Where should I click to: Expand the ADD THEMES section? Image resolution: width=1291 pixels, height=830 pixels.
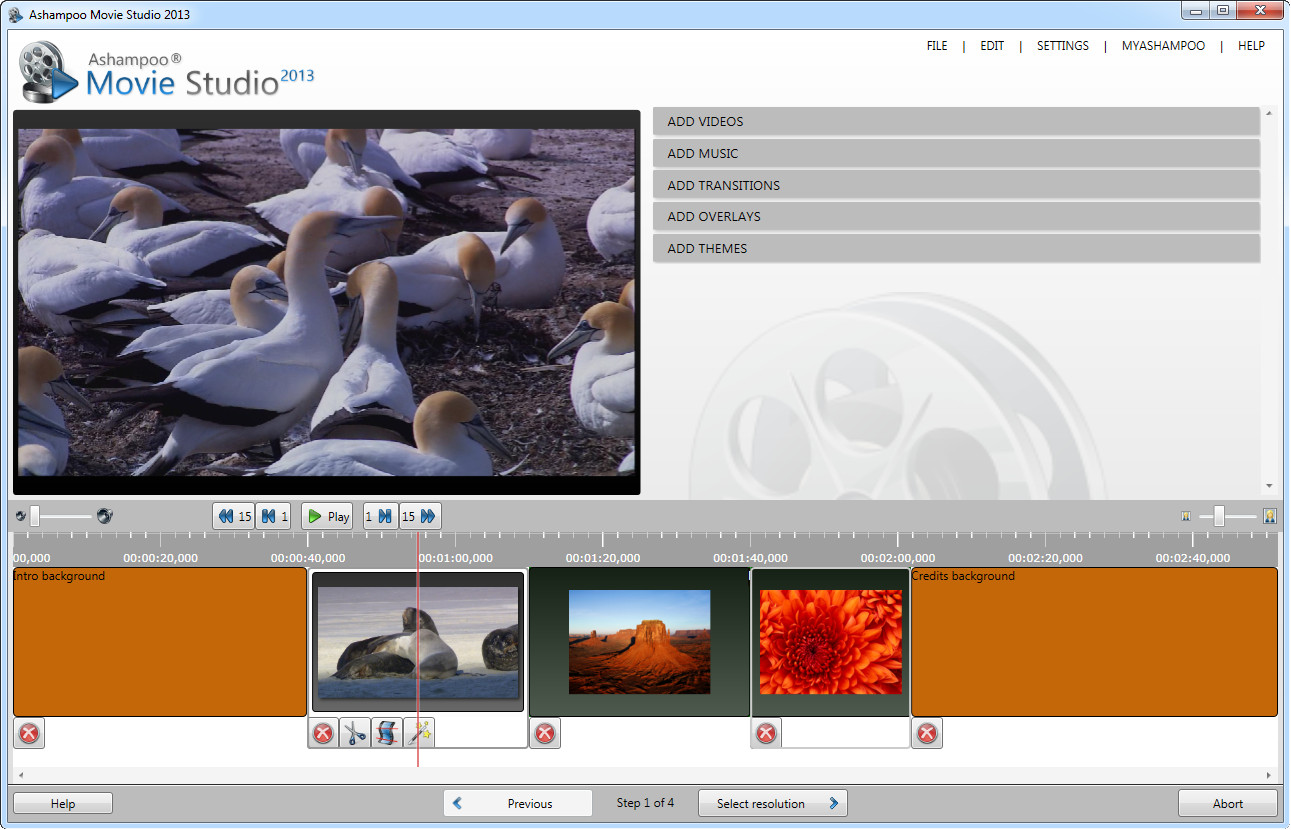coord(956,248)
